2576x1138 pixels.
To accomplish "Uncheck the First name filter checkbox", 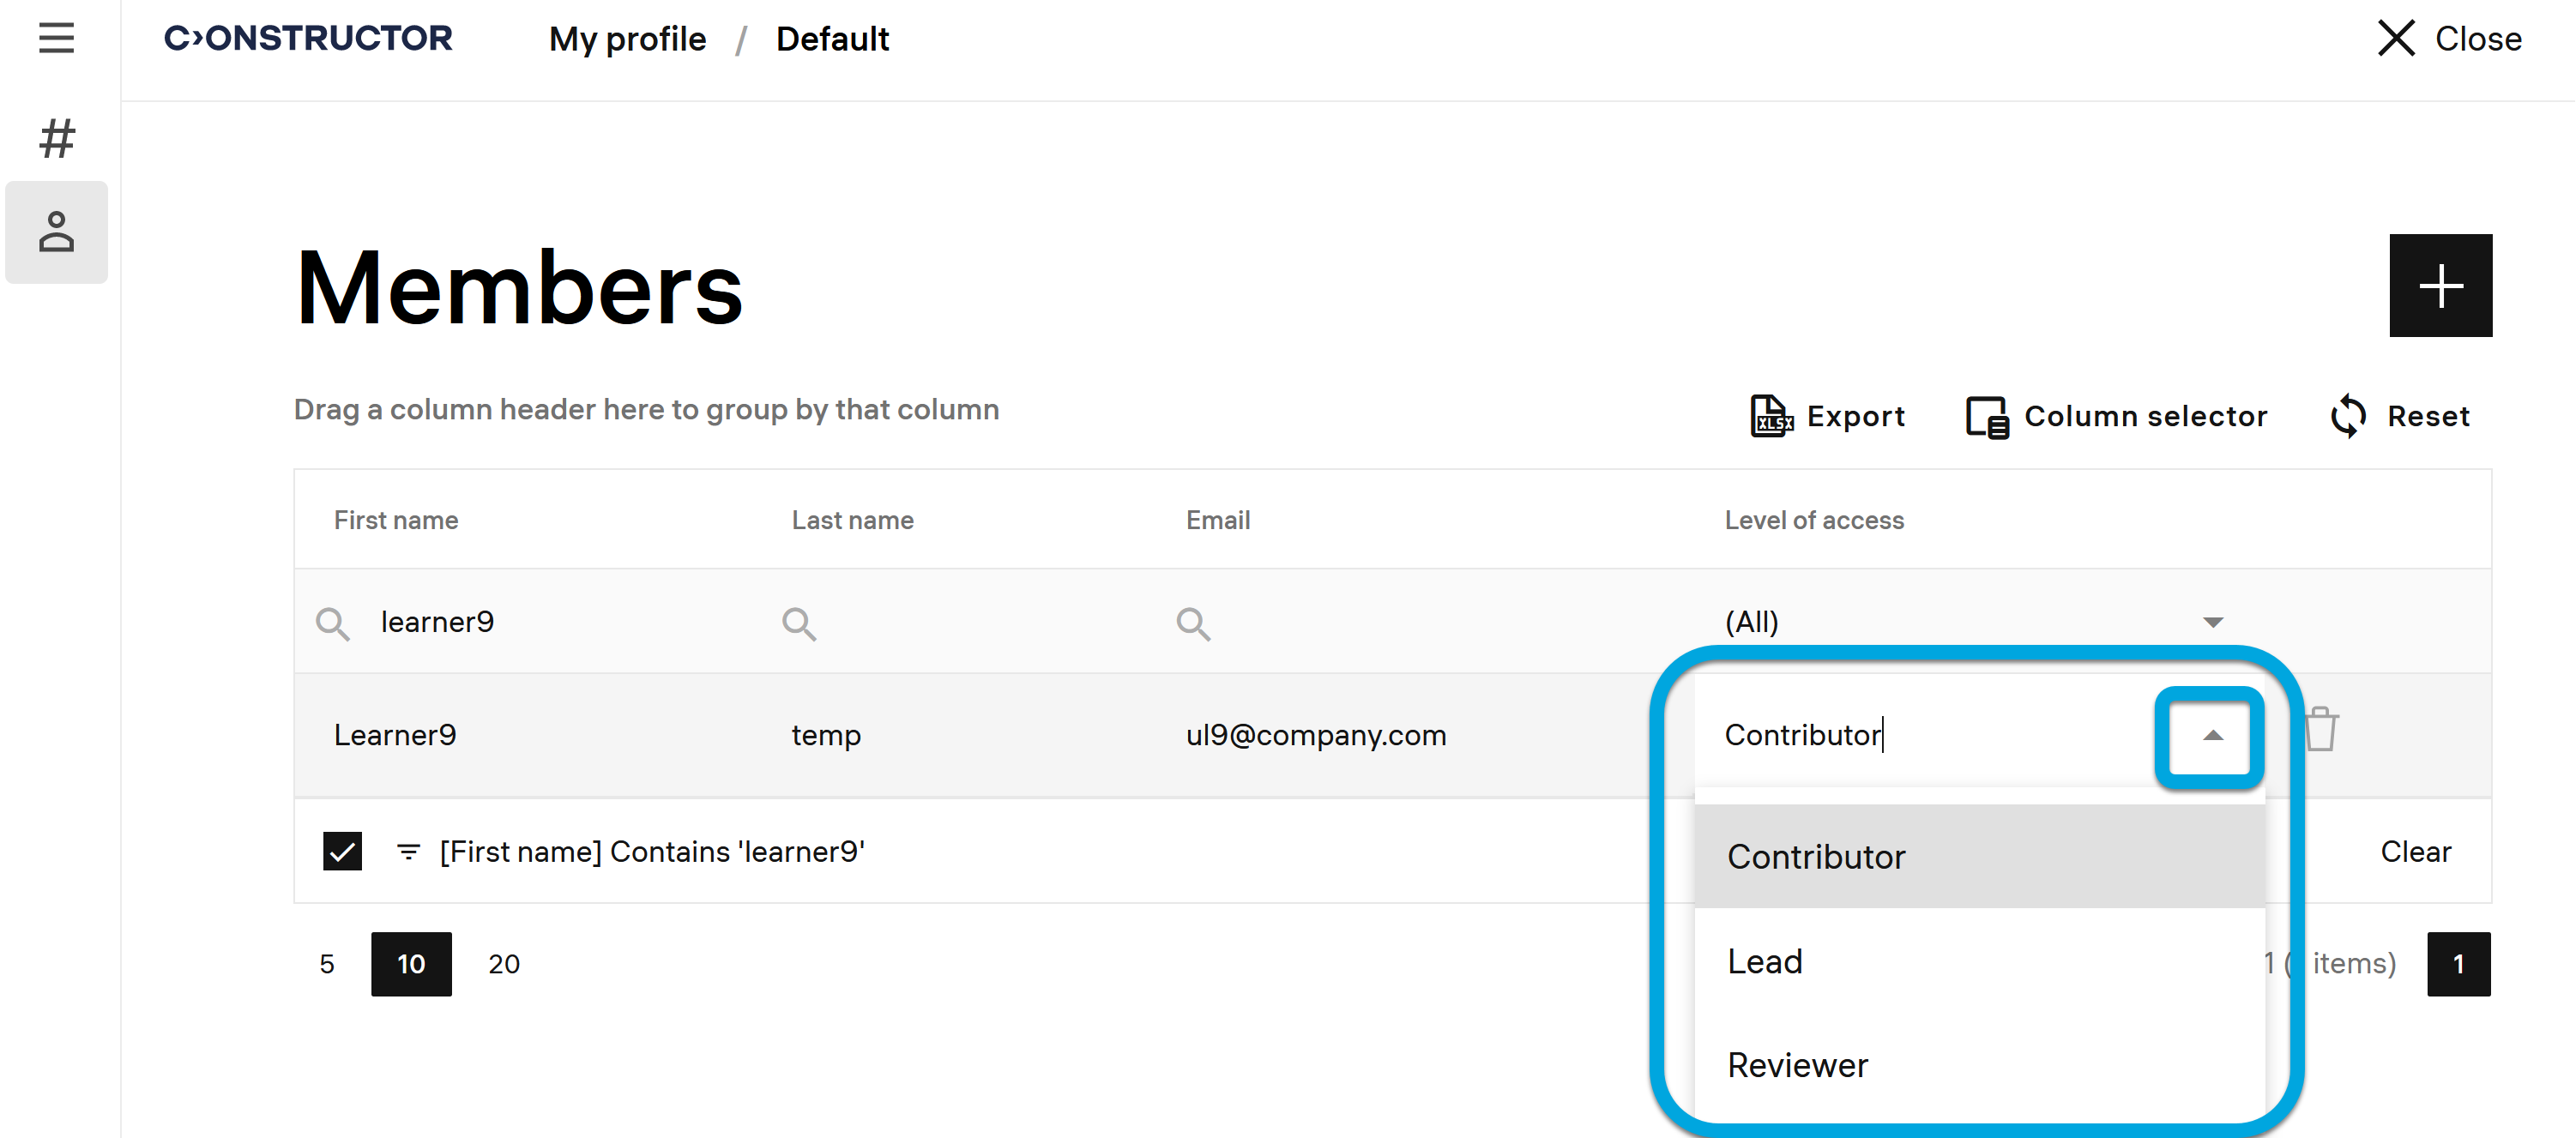I will click(x=342, y=851).
